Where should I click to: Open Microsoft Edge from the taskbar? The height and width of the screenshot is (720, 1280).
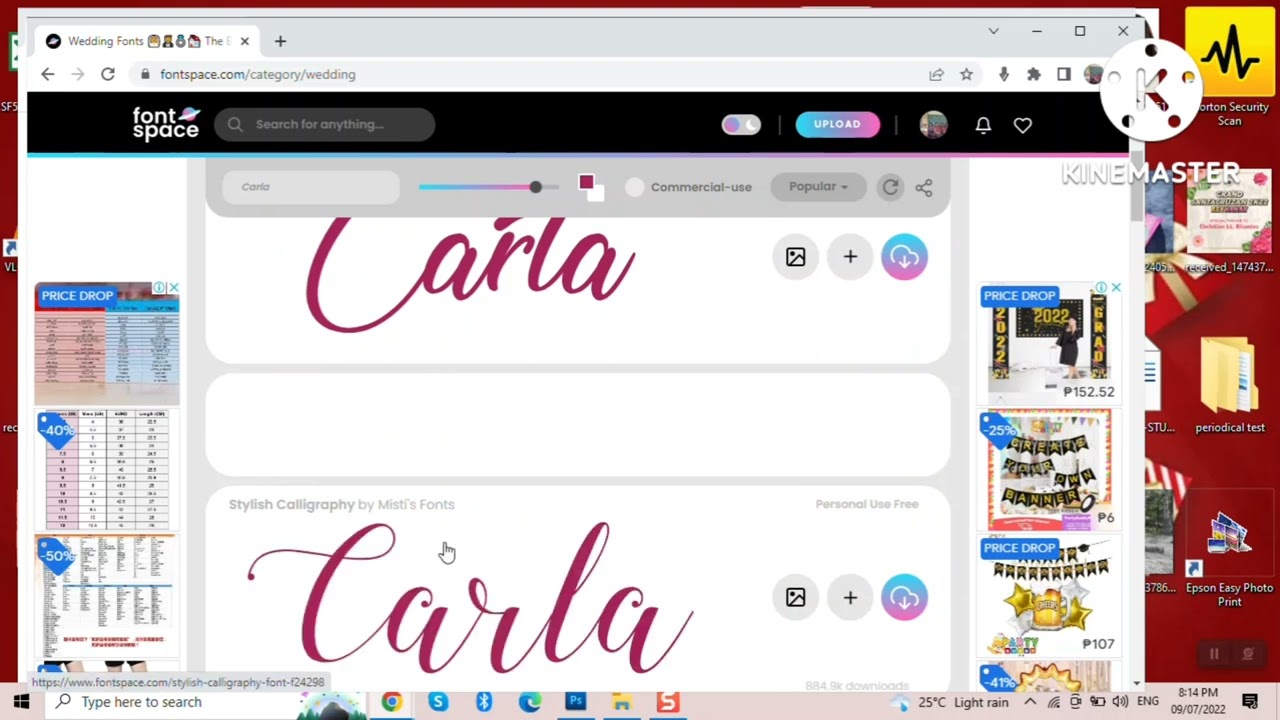(530, 702)
